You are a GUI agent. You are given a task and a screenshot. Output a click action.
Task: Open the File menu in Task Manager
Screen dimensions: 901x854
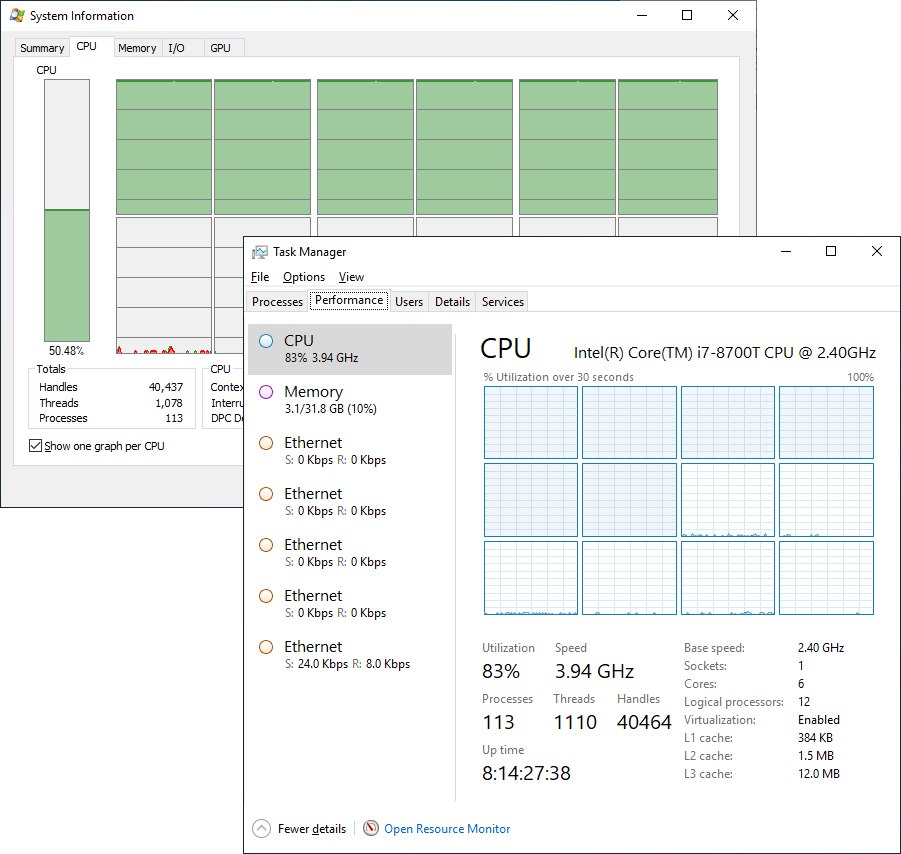coord(260,277)
